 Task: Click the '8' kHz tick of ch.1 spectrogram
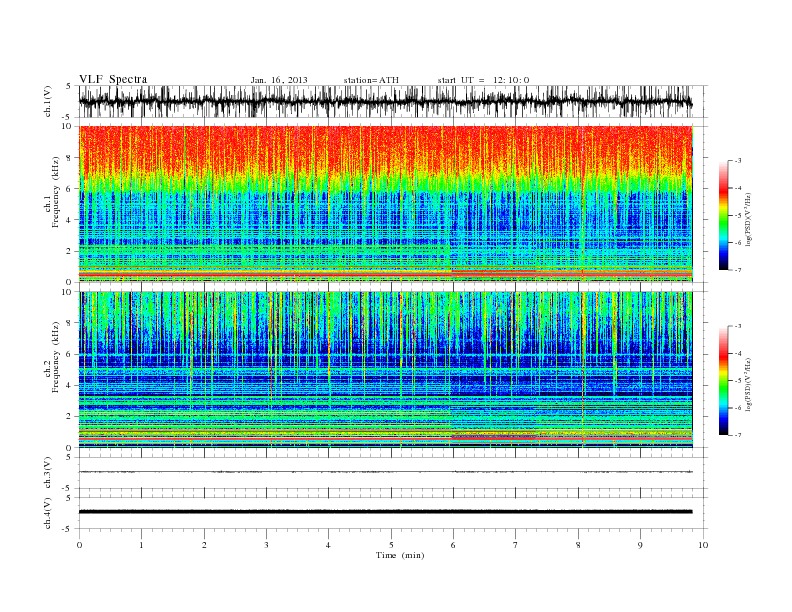(70, 158)
